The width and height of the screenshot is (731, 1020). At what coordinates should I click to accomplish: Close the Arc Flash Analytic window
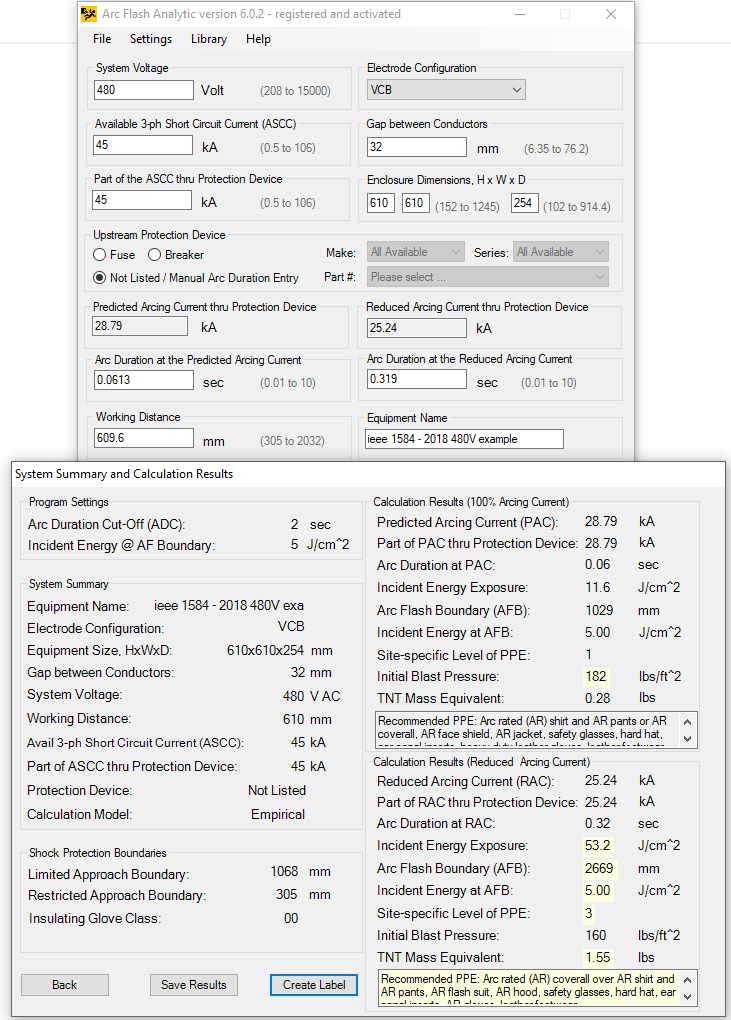610,14
